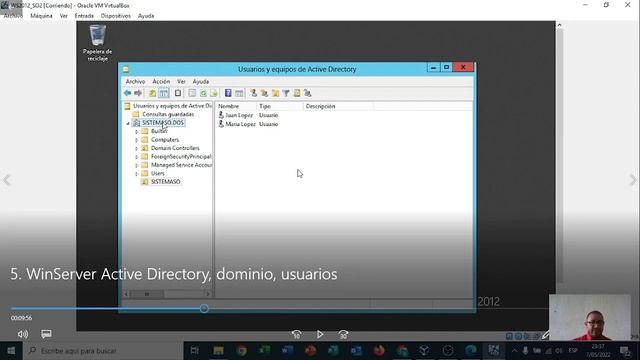Expand the Managed Service Accounts tree node
This screenshot has height=360, width=640.
point(137,165)
